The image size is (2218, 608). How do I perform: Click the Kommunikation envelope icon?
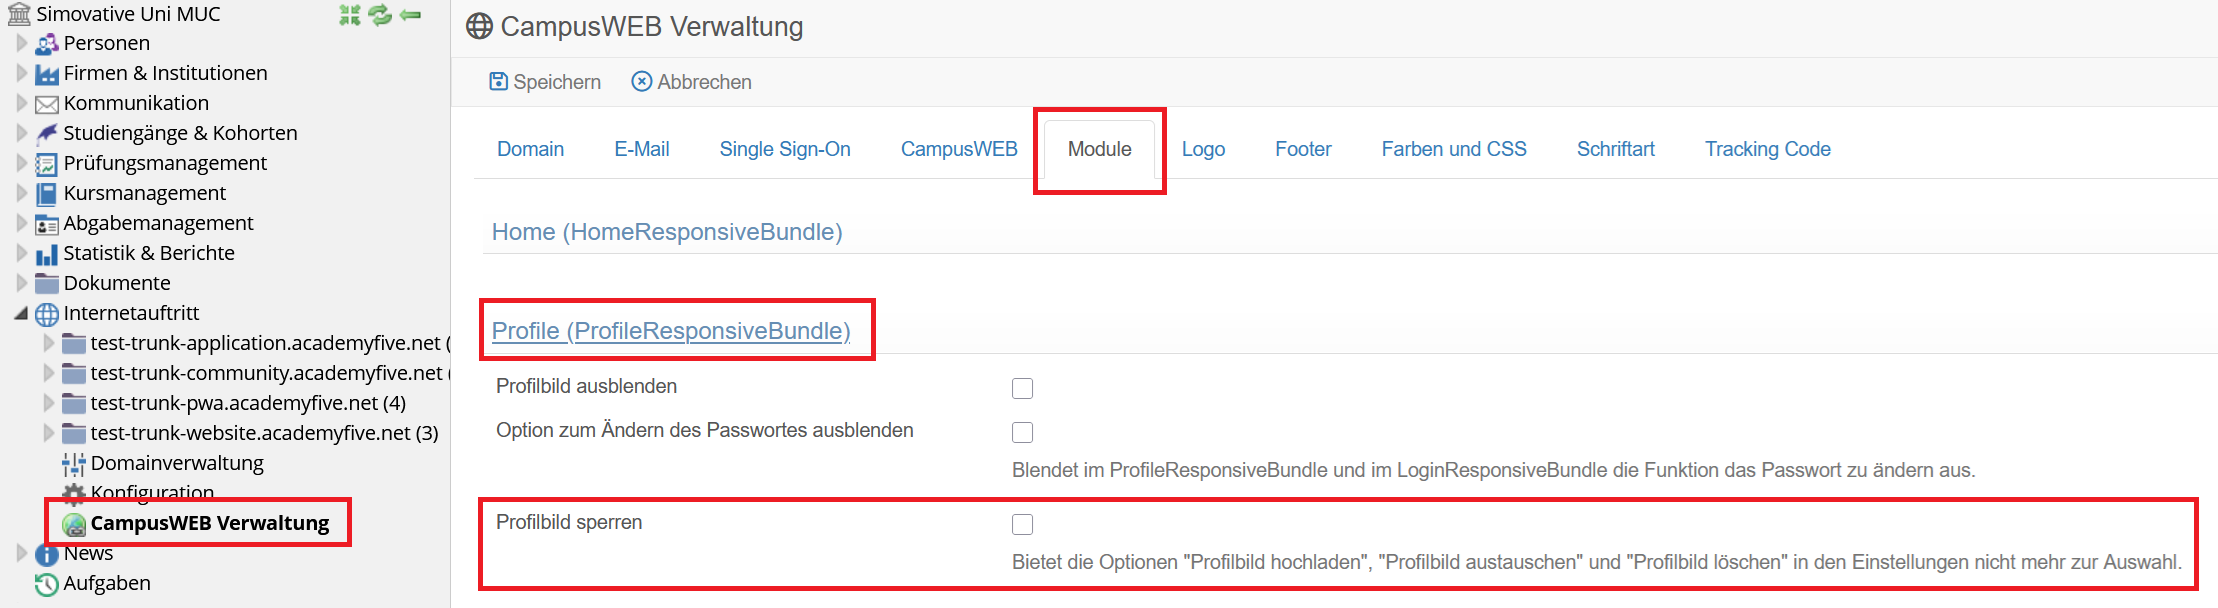click(x=47, y=104)
